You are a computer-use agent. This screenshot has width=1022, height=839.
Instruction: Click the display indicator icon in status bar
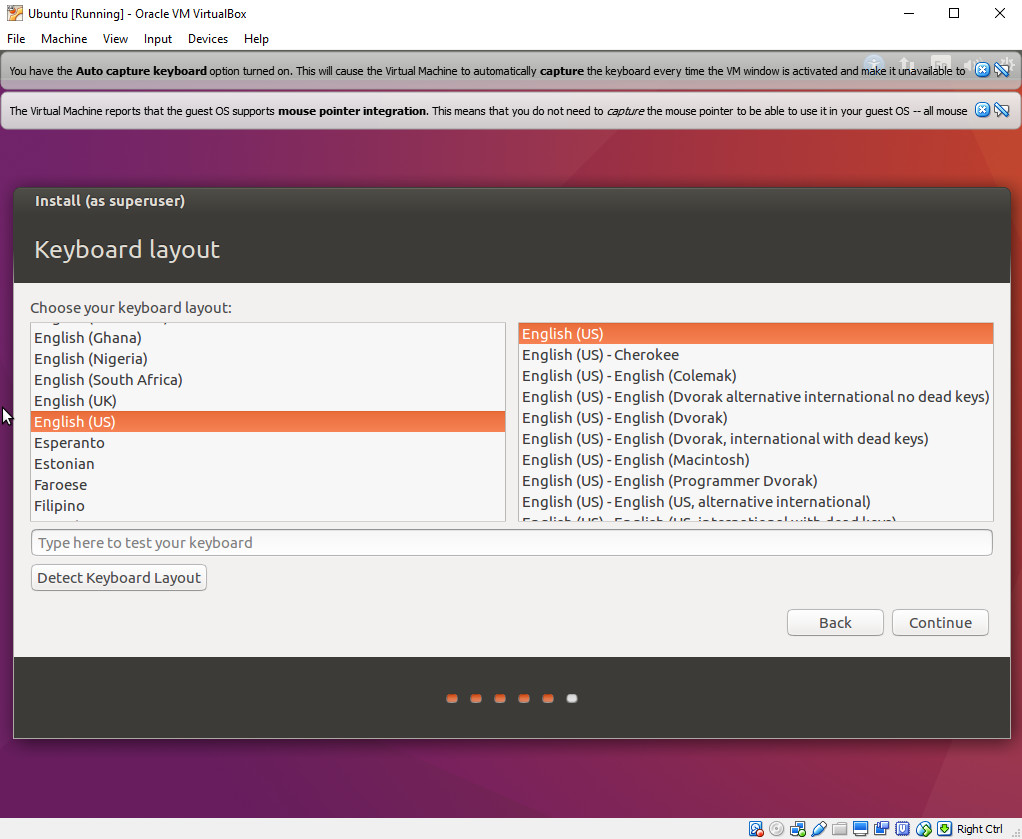tap(860, 829)
